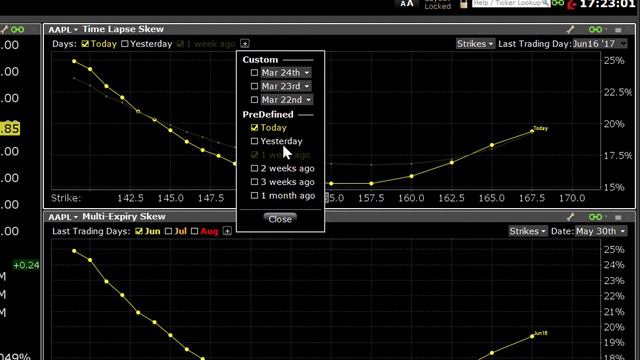The height and width of the screenshot is (360, 640).
Task: Click the Custom section header
Action: click(260, 60)
